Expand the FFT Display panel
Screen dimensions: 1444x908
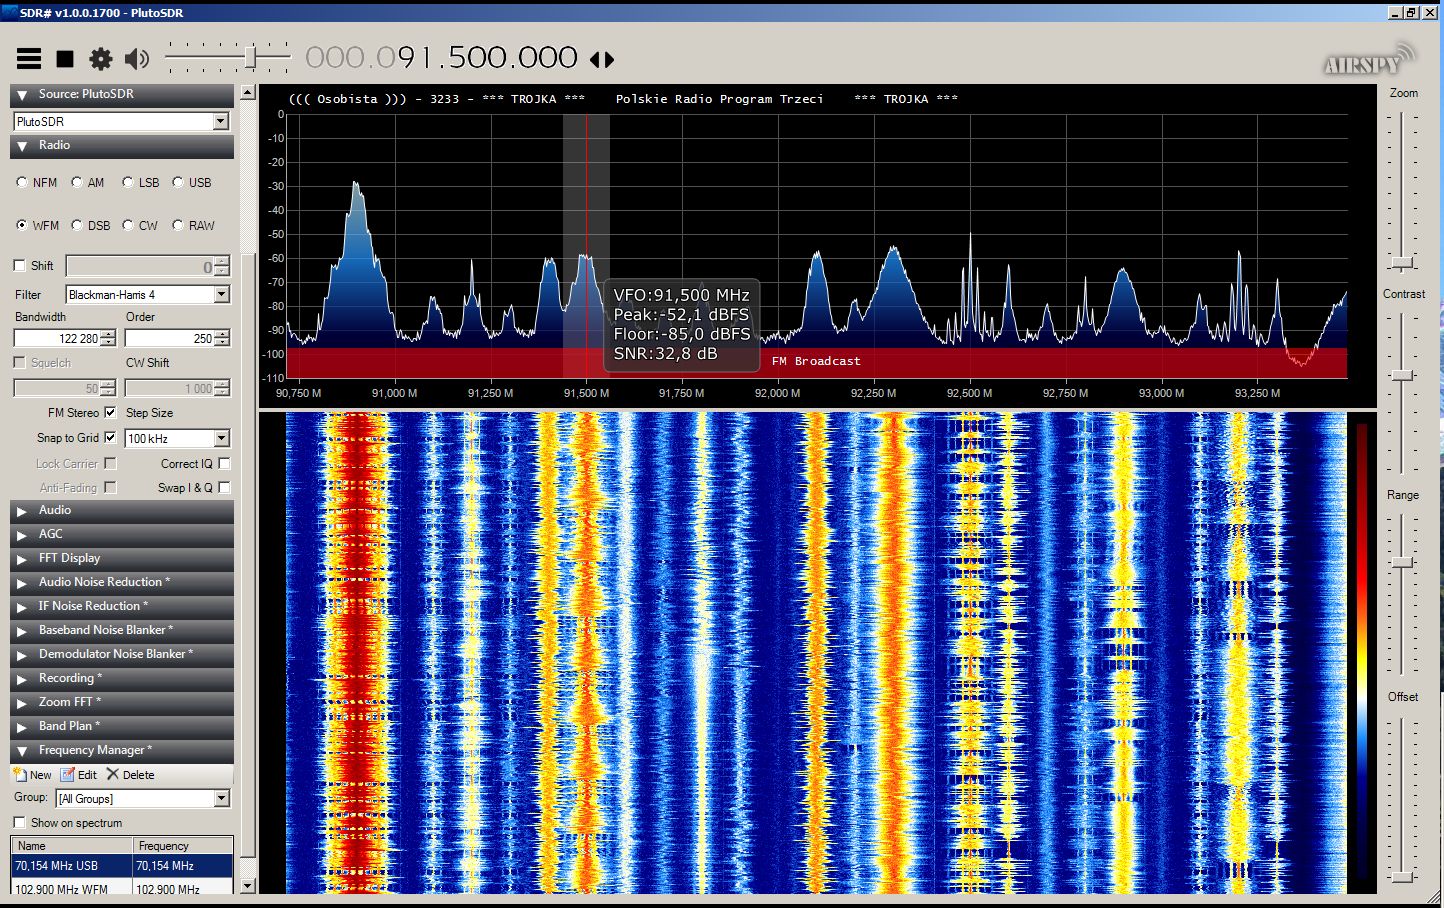(x=69, y=558)
